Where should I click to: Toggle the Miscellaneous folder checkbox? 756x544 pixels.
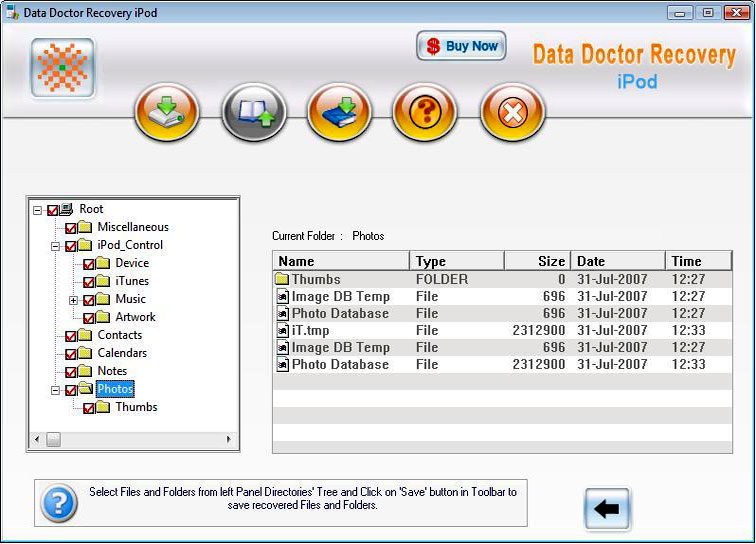click(70, 228)
